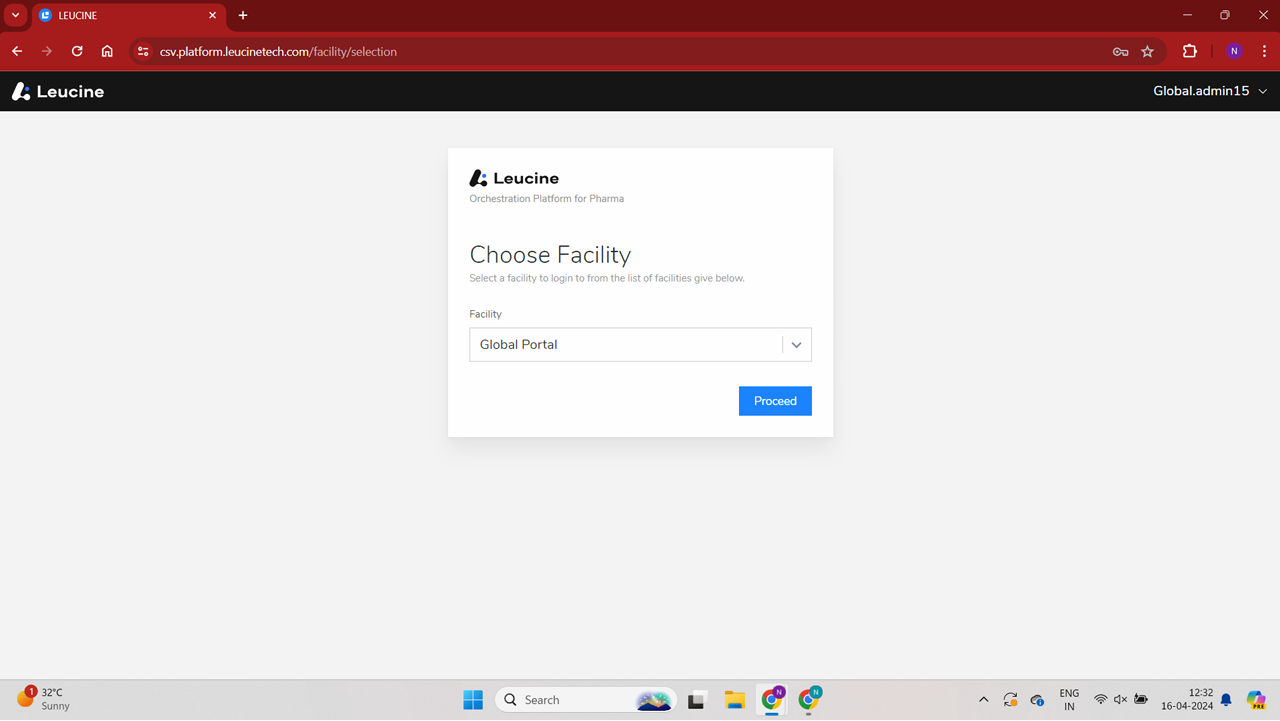Click the muted volume icon
The width and height of the screenshot is (1280, 721).
1120,700
